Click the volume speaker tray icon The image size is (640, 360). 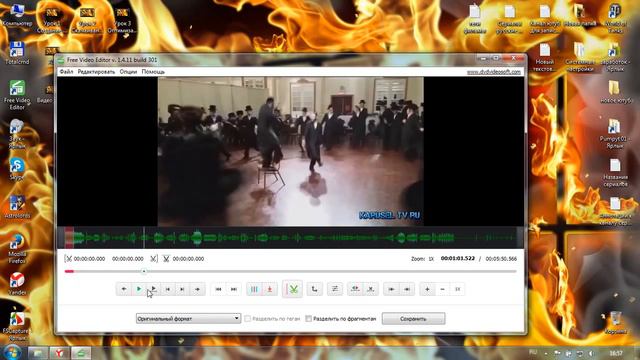click(591, 353)
